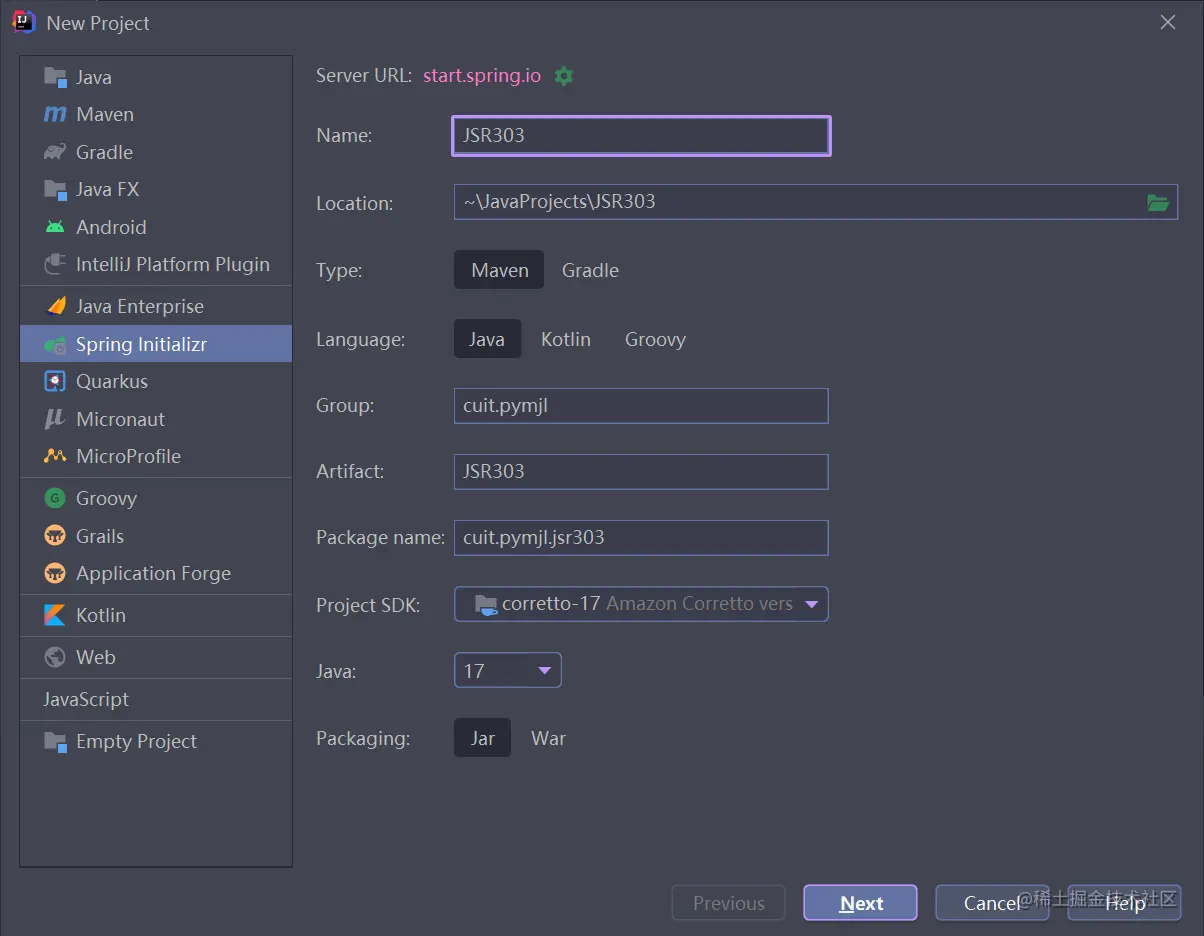Open the Java version 17 dropdown

coord(508,670)
